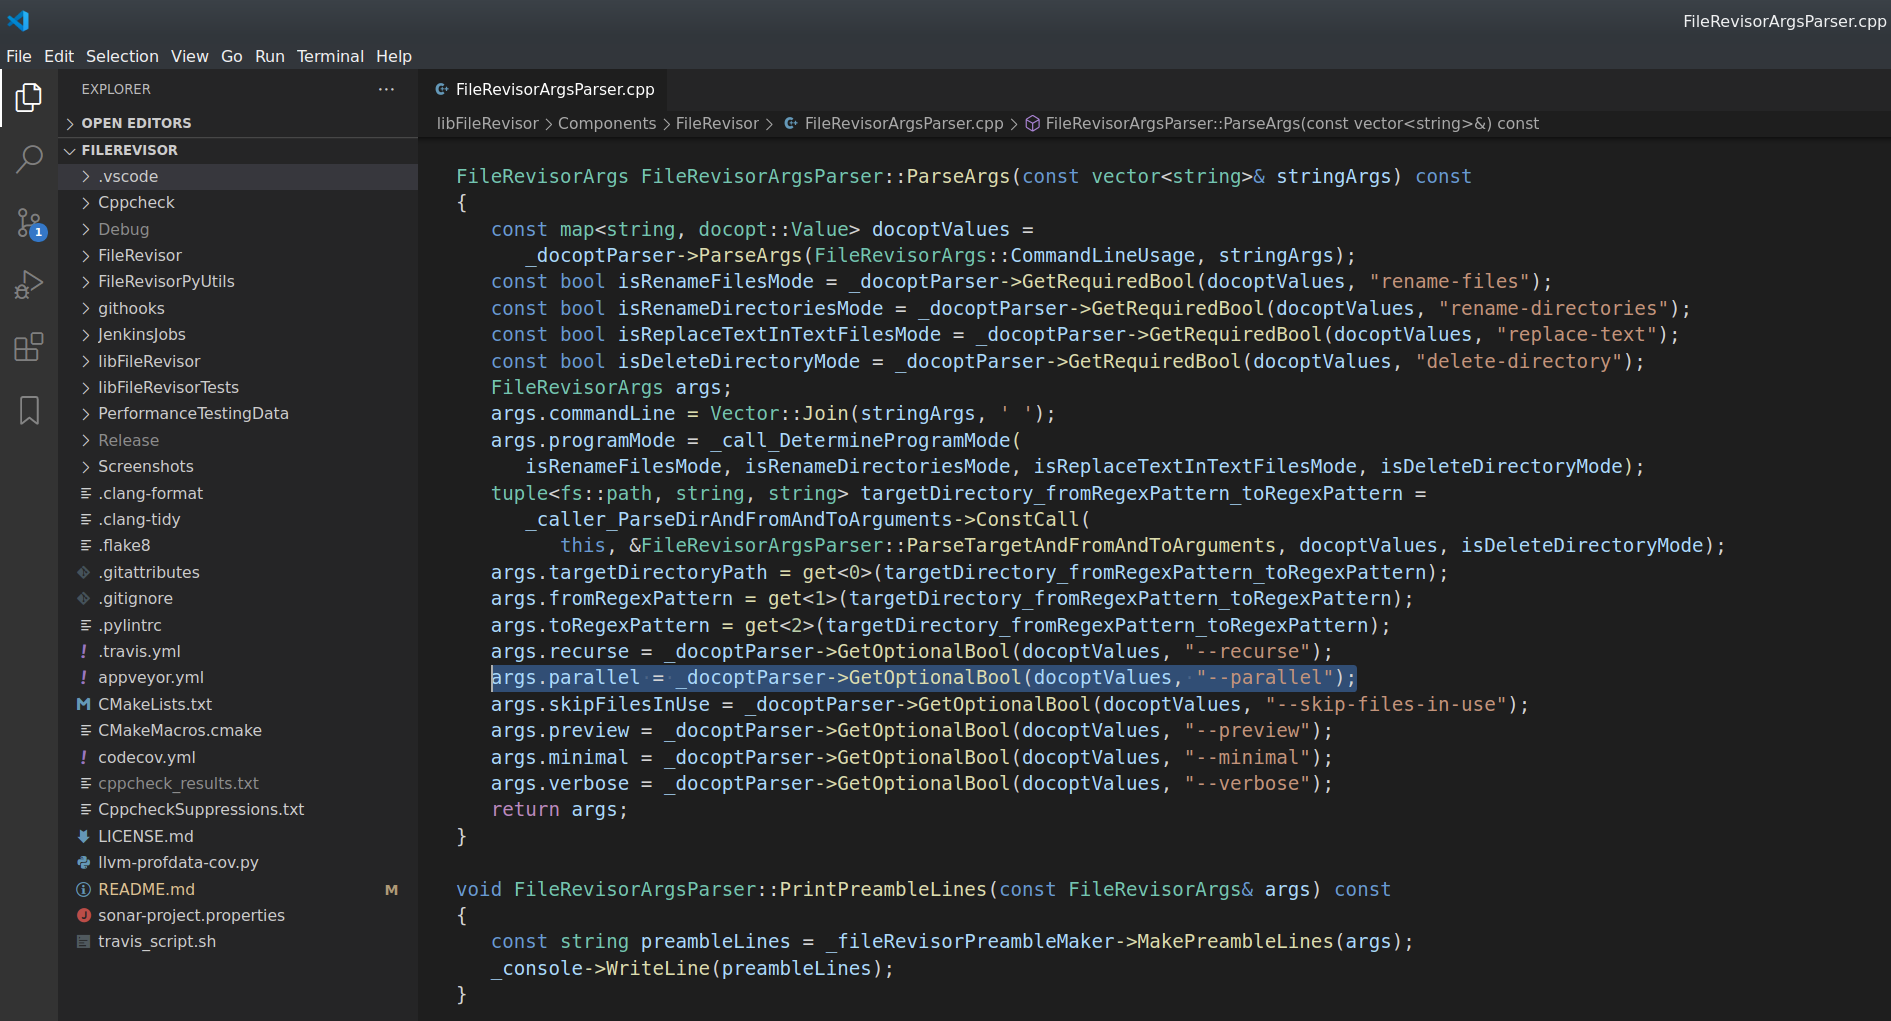Click the method symbol icon in breadcrumb

coord(1033,123)
